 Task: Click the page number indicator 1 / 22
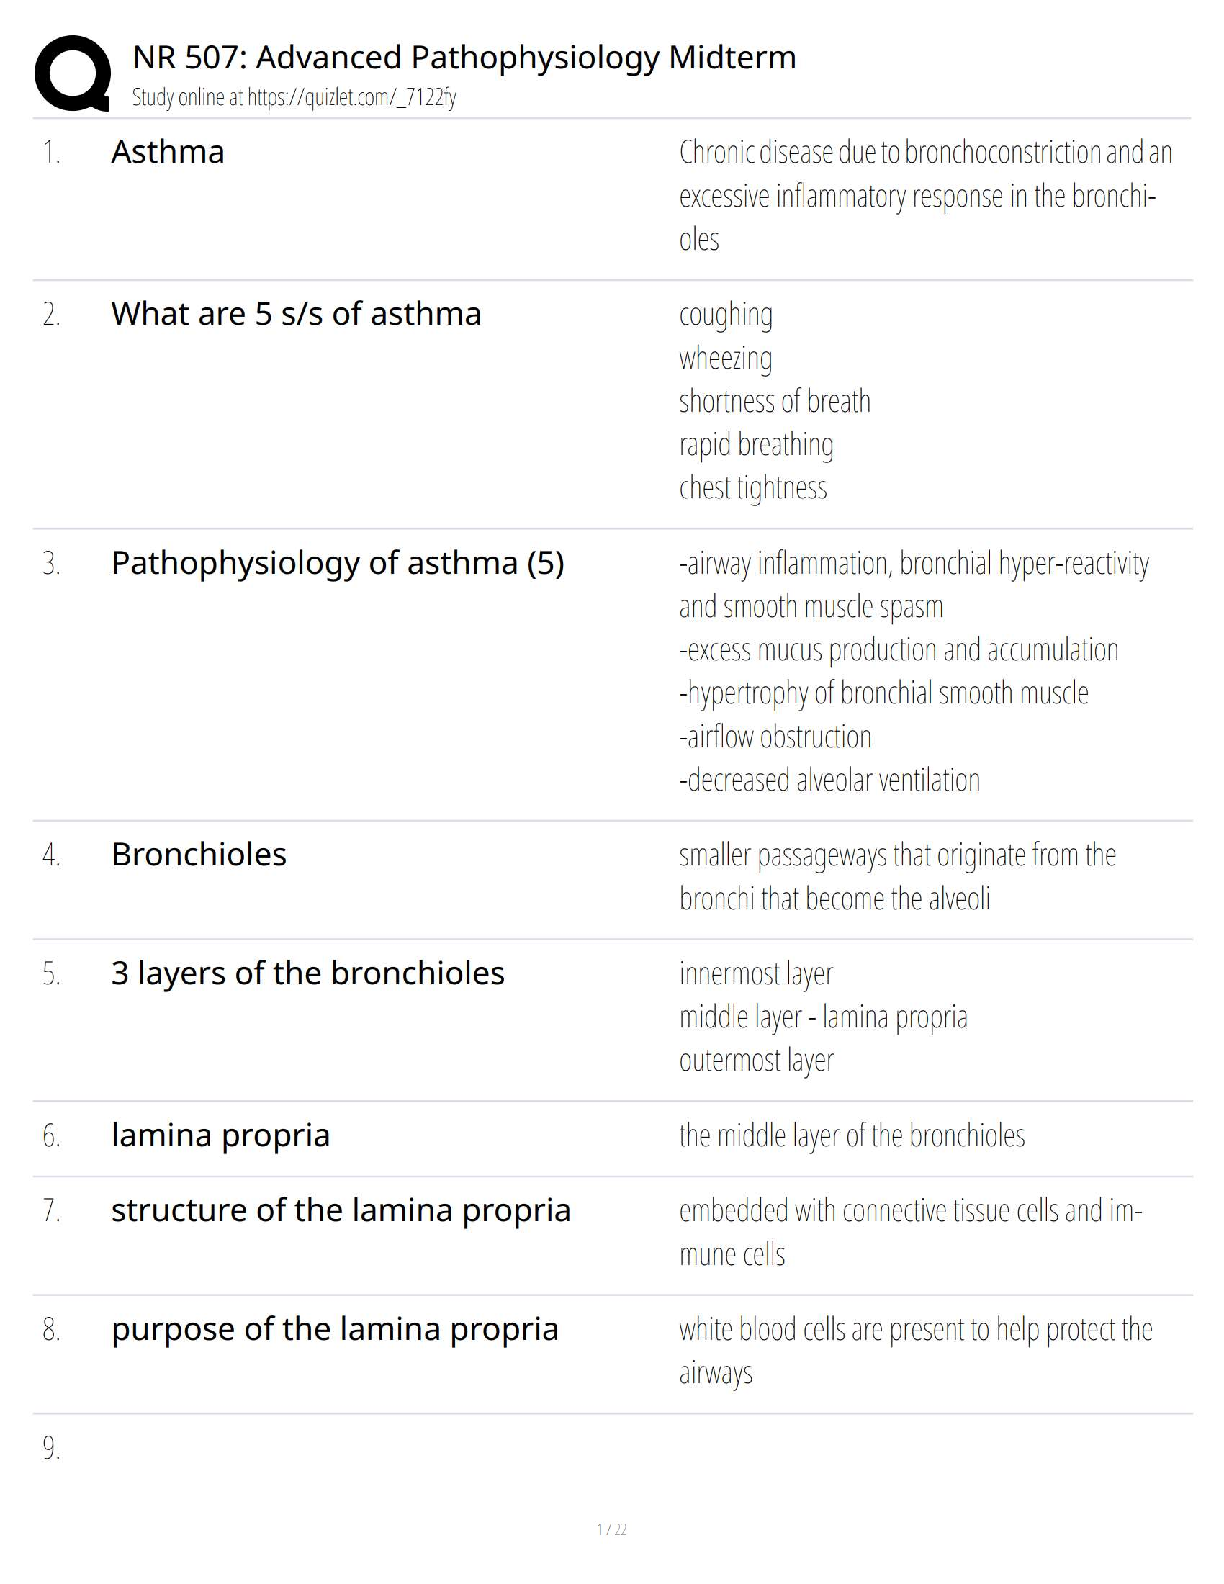611,1529
